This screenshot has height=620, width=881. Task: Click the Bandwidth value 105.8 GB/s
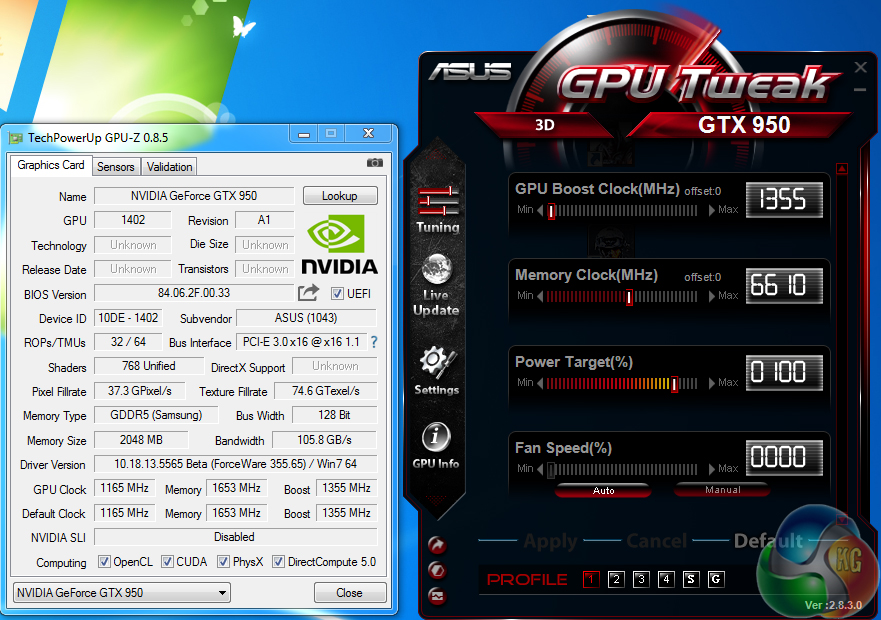325,440
